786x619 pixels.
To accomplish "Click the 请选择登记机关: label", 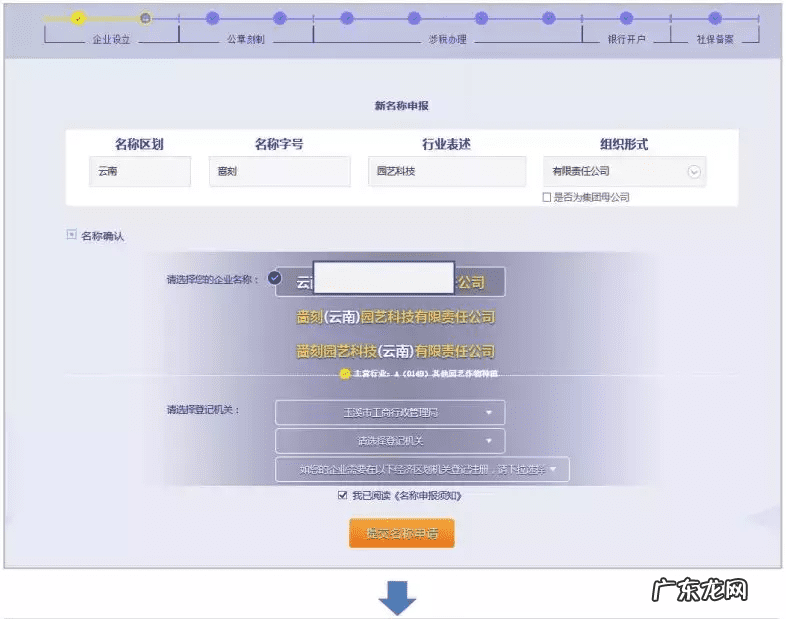I will (x=203, y=410).
